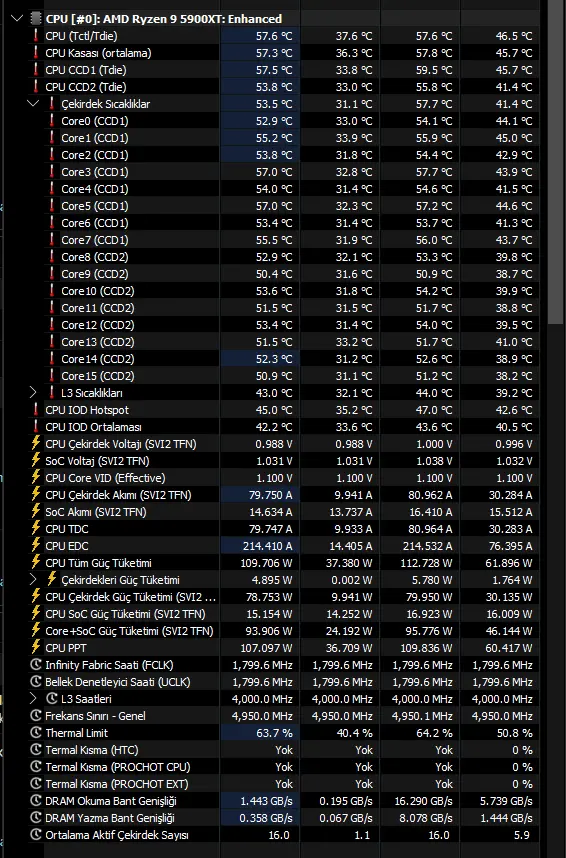
Task: Click the clock icon of Infinity Fabric Saati (FCLK)
Action: click(36, 664)
